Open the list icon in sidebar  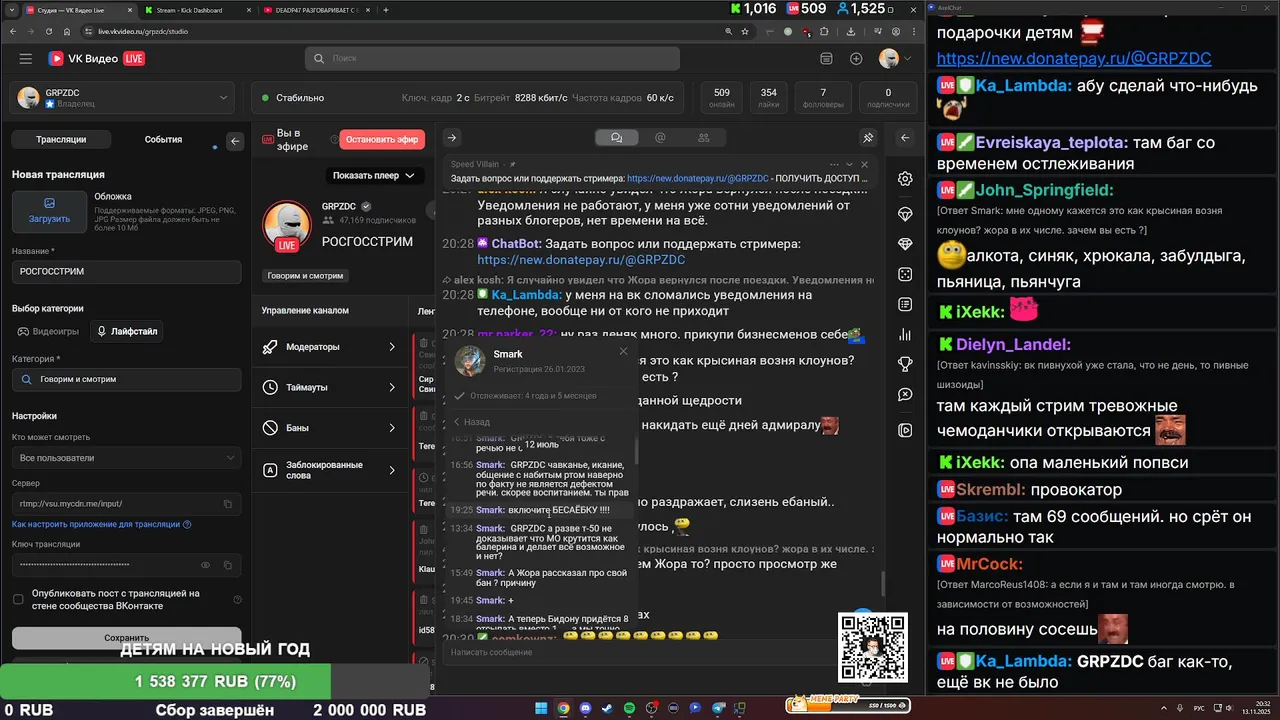[905, 304]
